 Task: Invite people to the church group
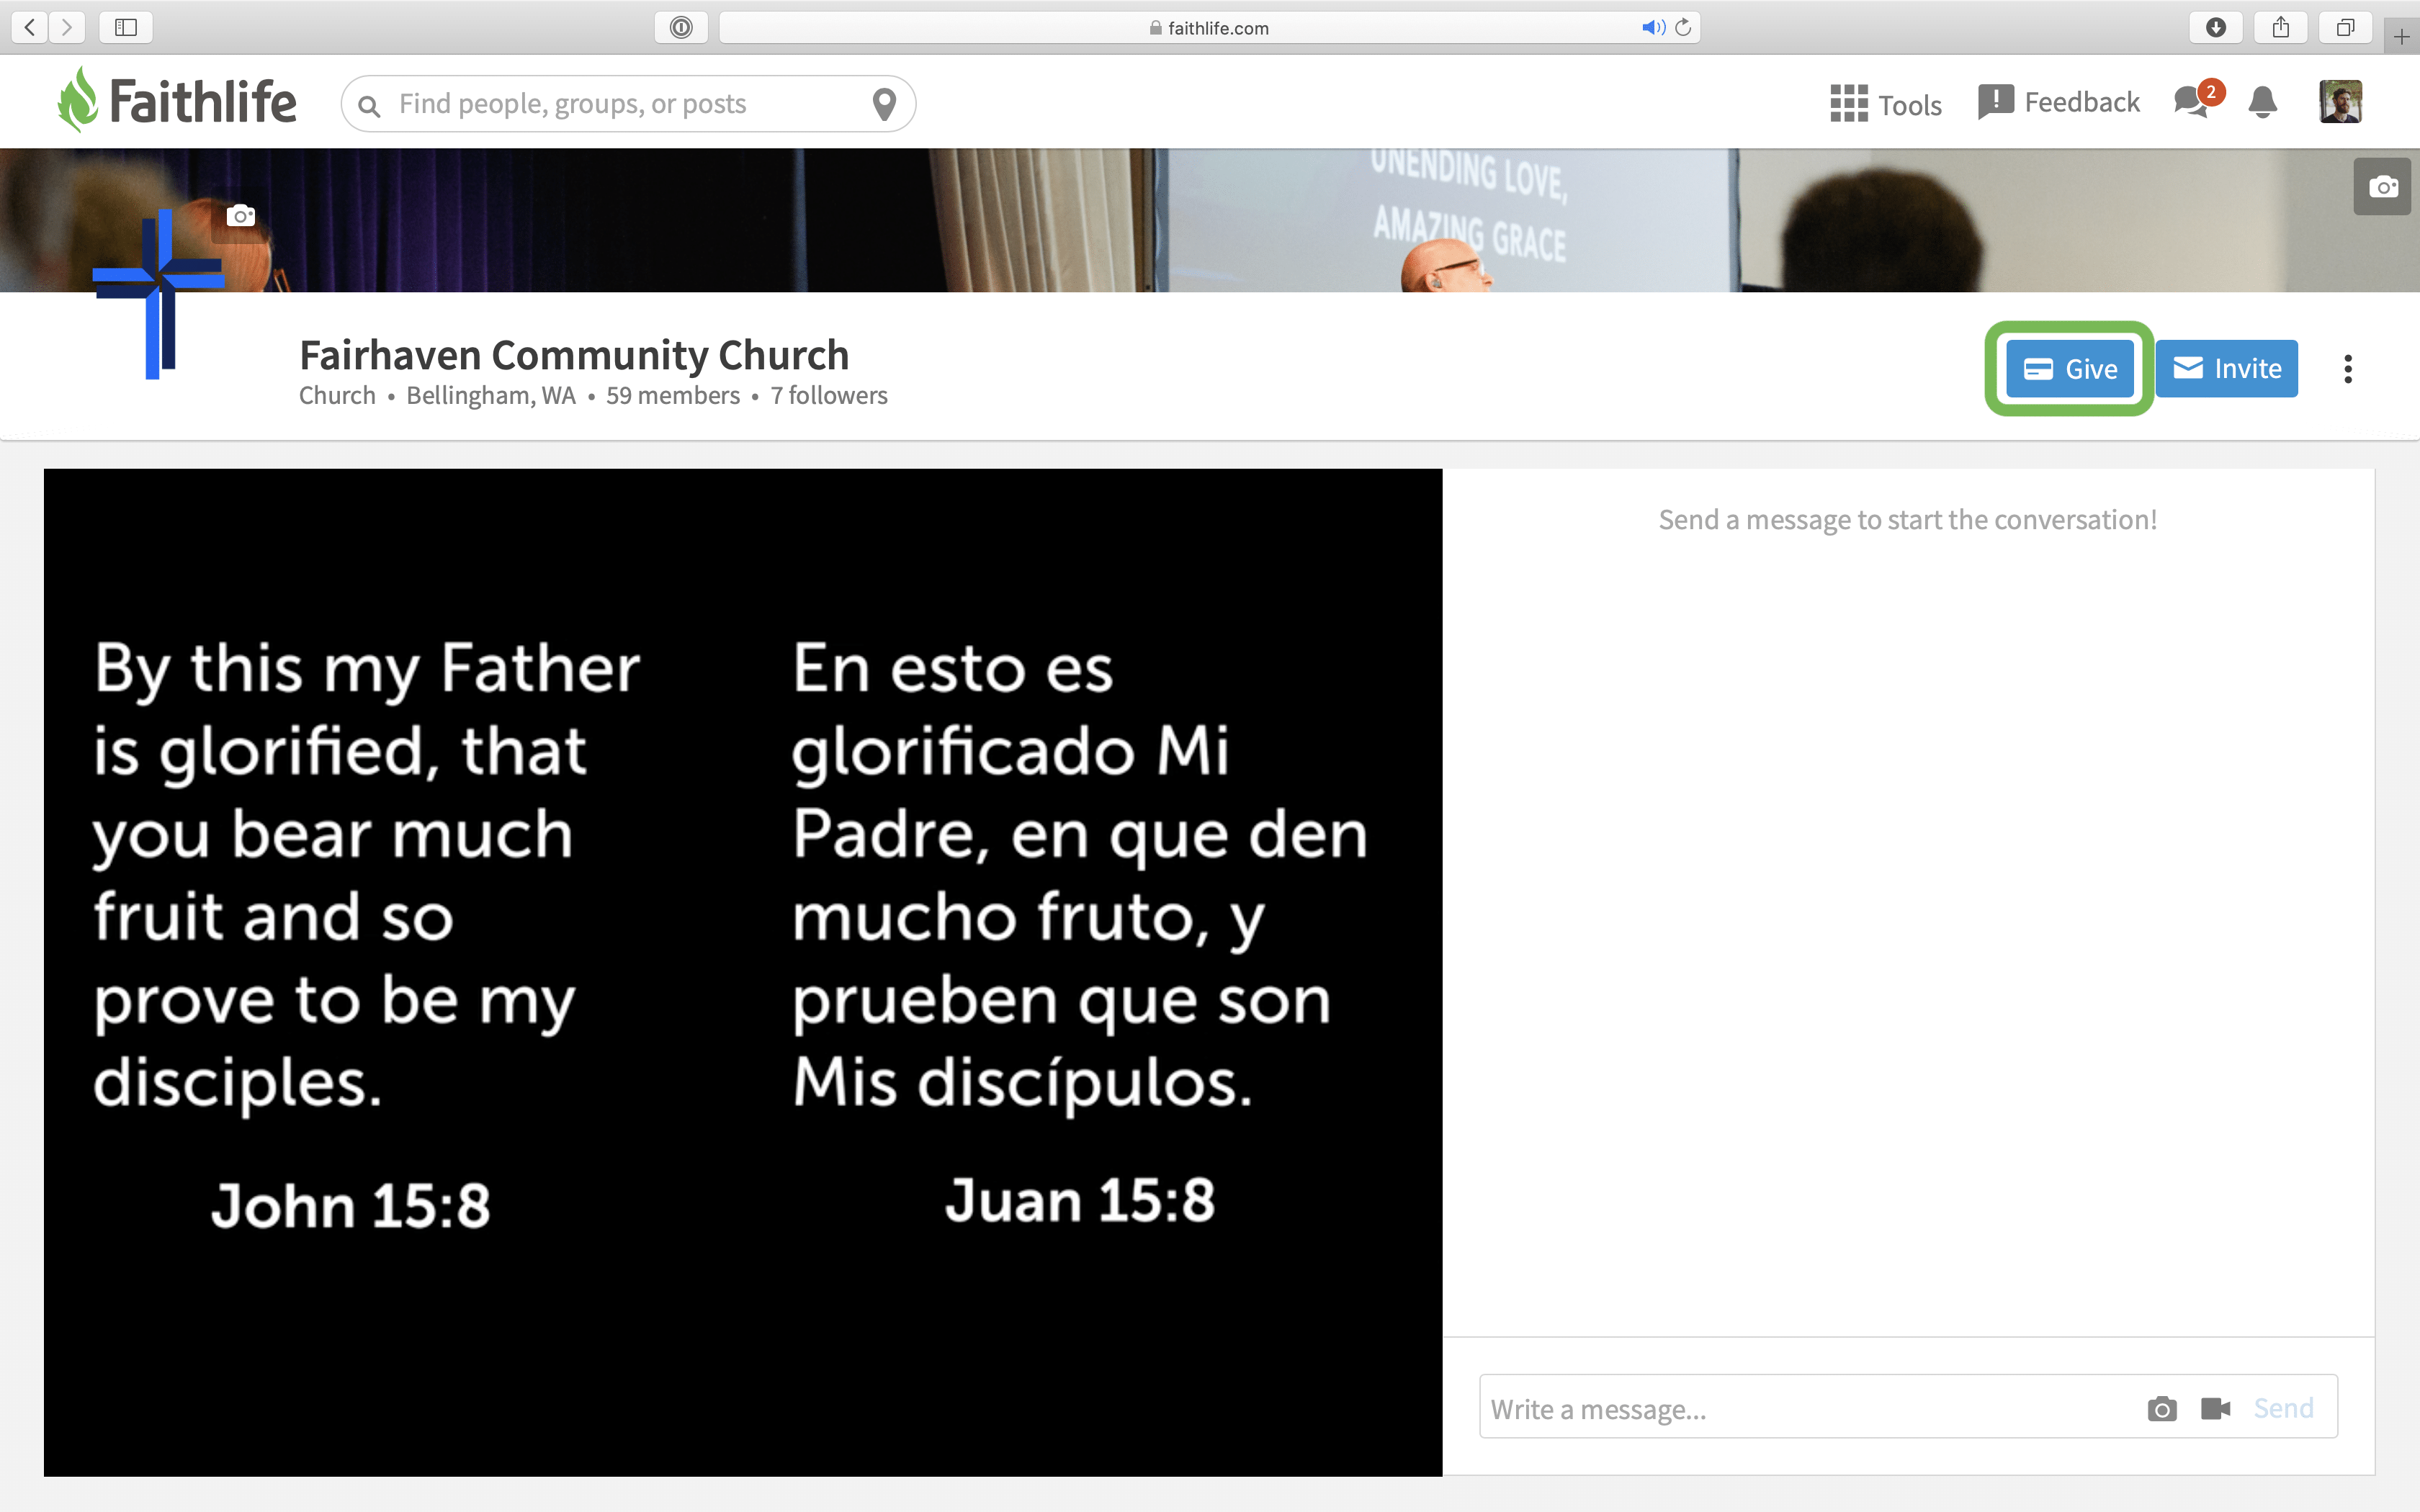pyautogui.click(x=2226, y=369)
